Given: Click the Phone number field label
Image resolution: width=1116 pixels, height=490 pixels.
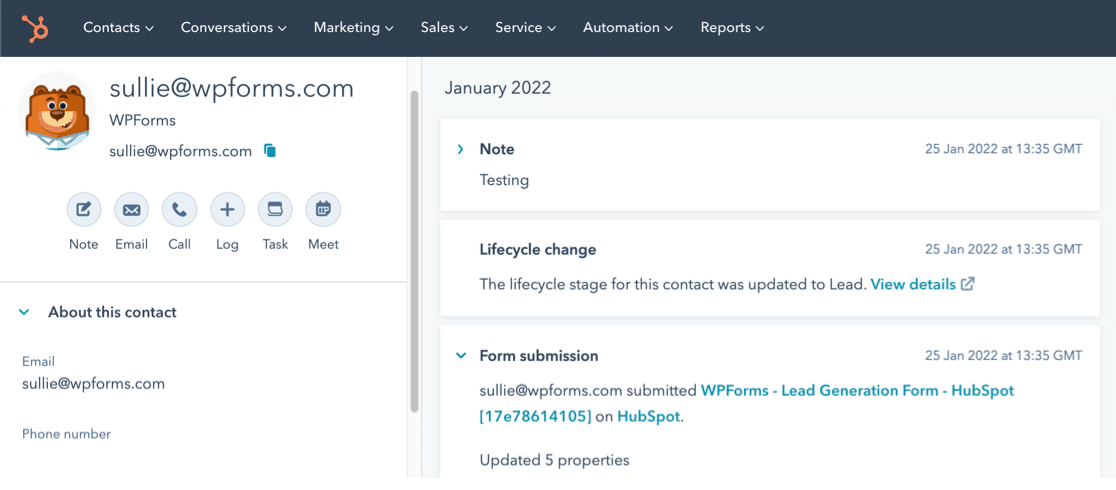Looking at the screenshot, I should [66, 434].
